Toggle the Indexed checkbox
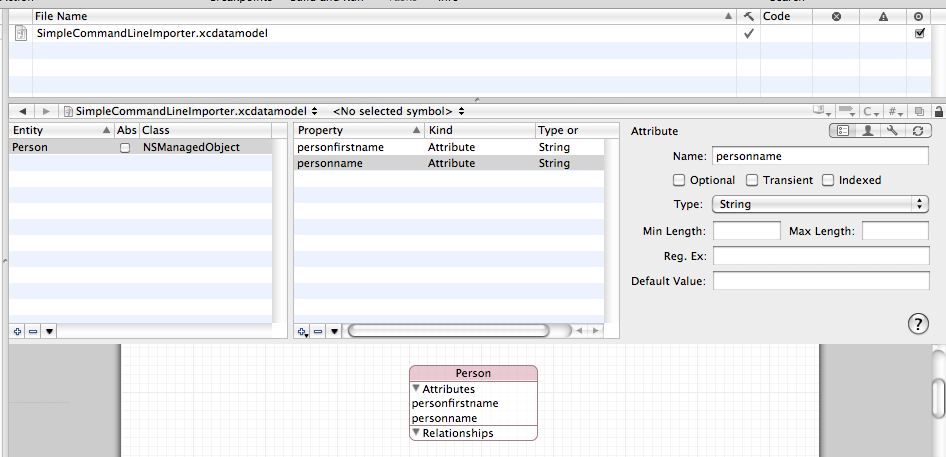 tap(828, 181)
